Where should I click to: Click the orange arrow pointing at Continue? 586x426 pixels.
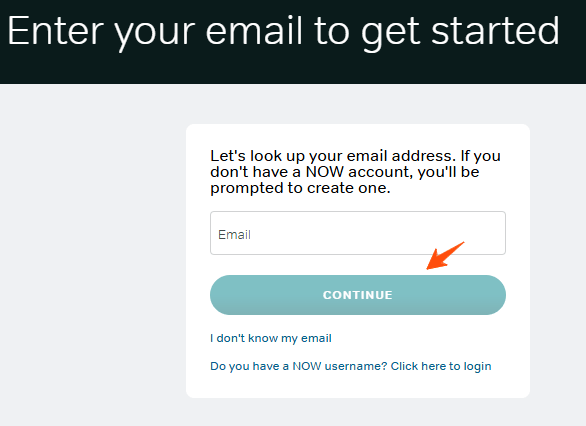click(444, 256)
